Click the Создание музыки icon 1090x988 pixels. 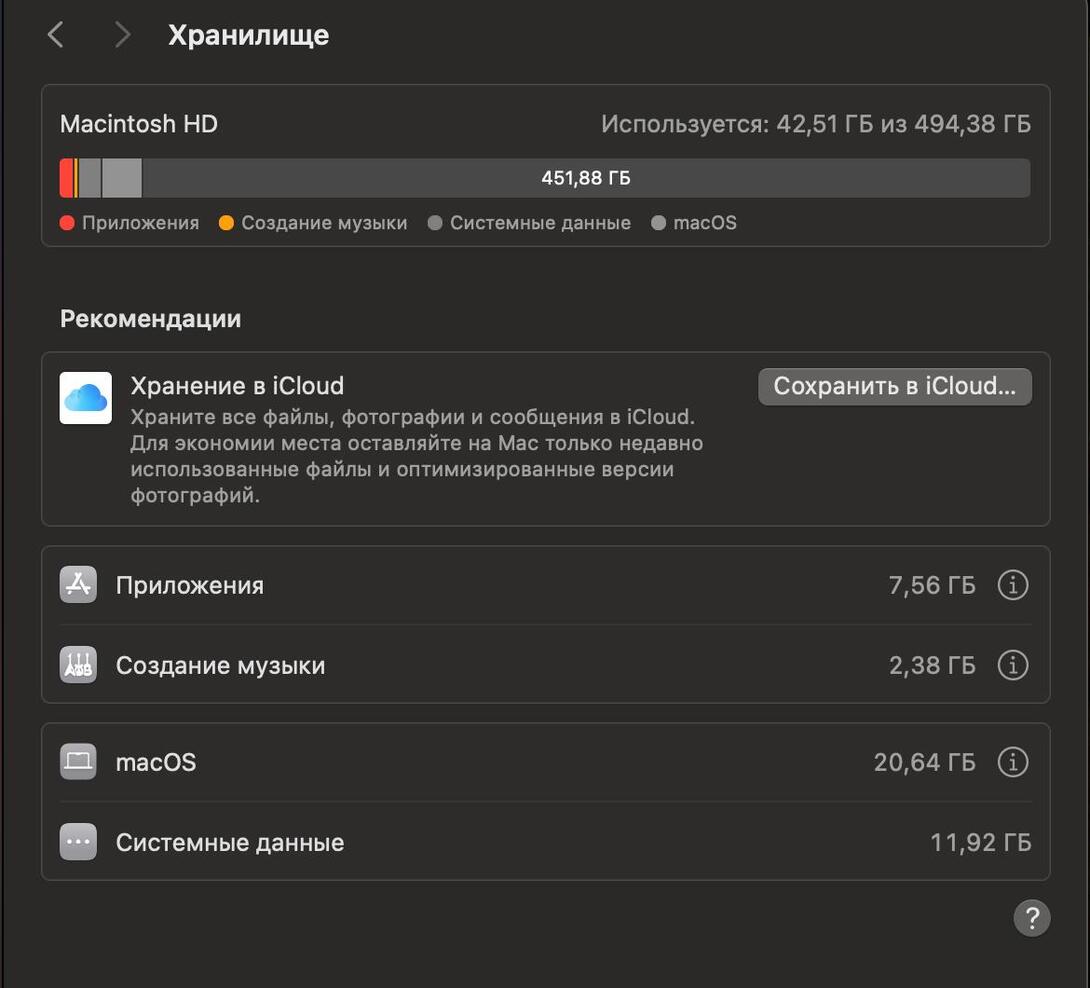pos(78,665)
